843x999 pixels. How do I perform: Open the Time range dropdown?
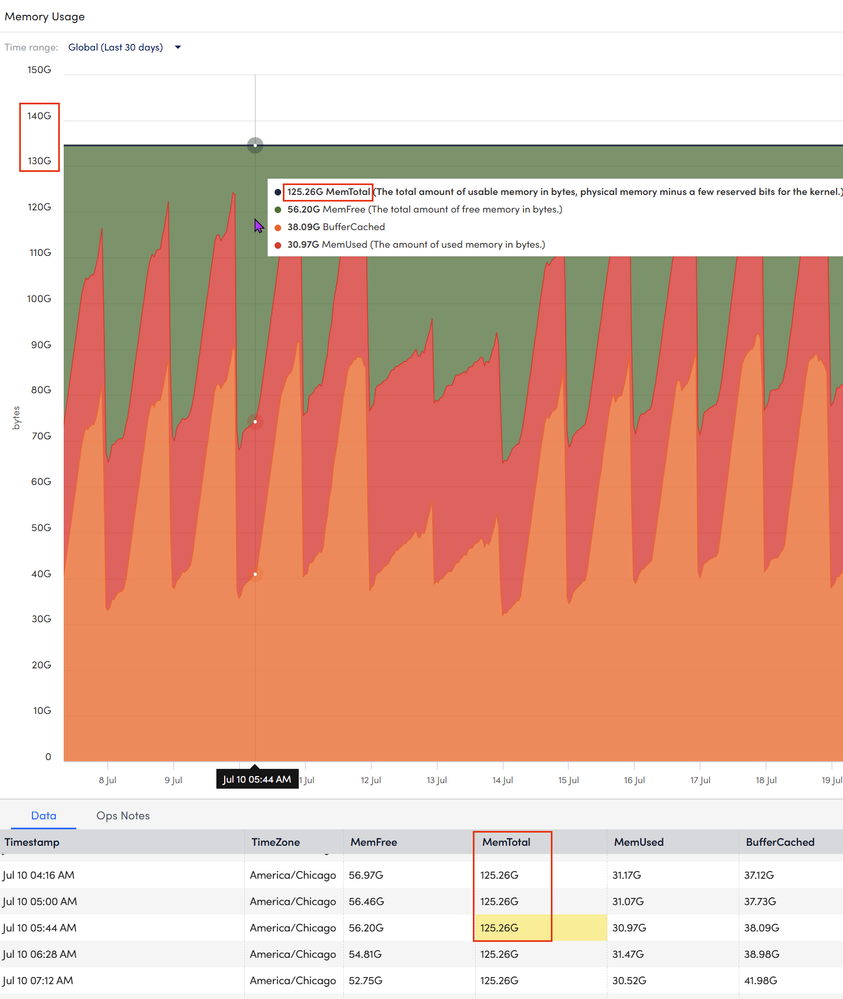point(125,47)
